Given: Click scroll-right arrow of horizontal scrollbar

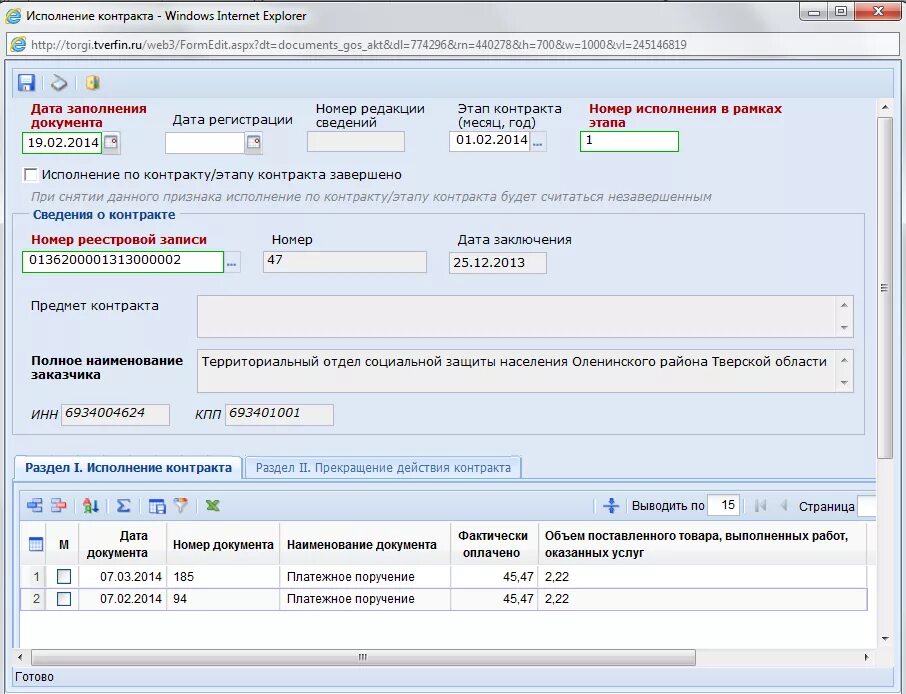Looking at the screenshot, I should (x=866, y=658).
